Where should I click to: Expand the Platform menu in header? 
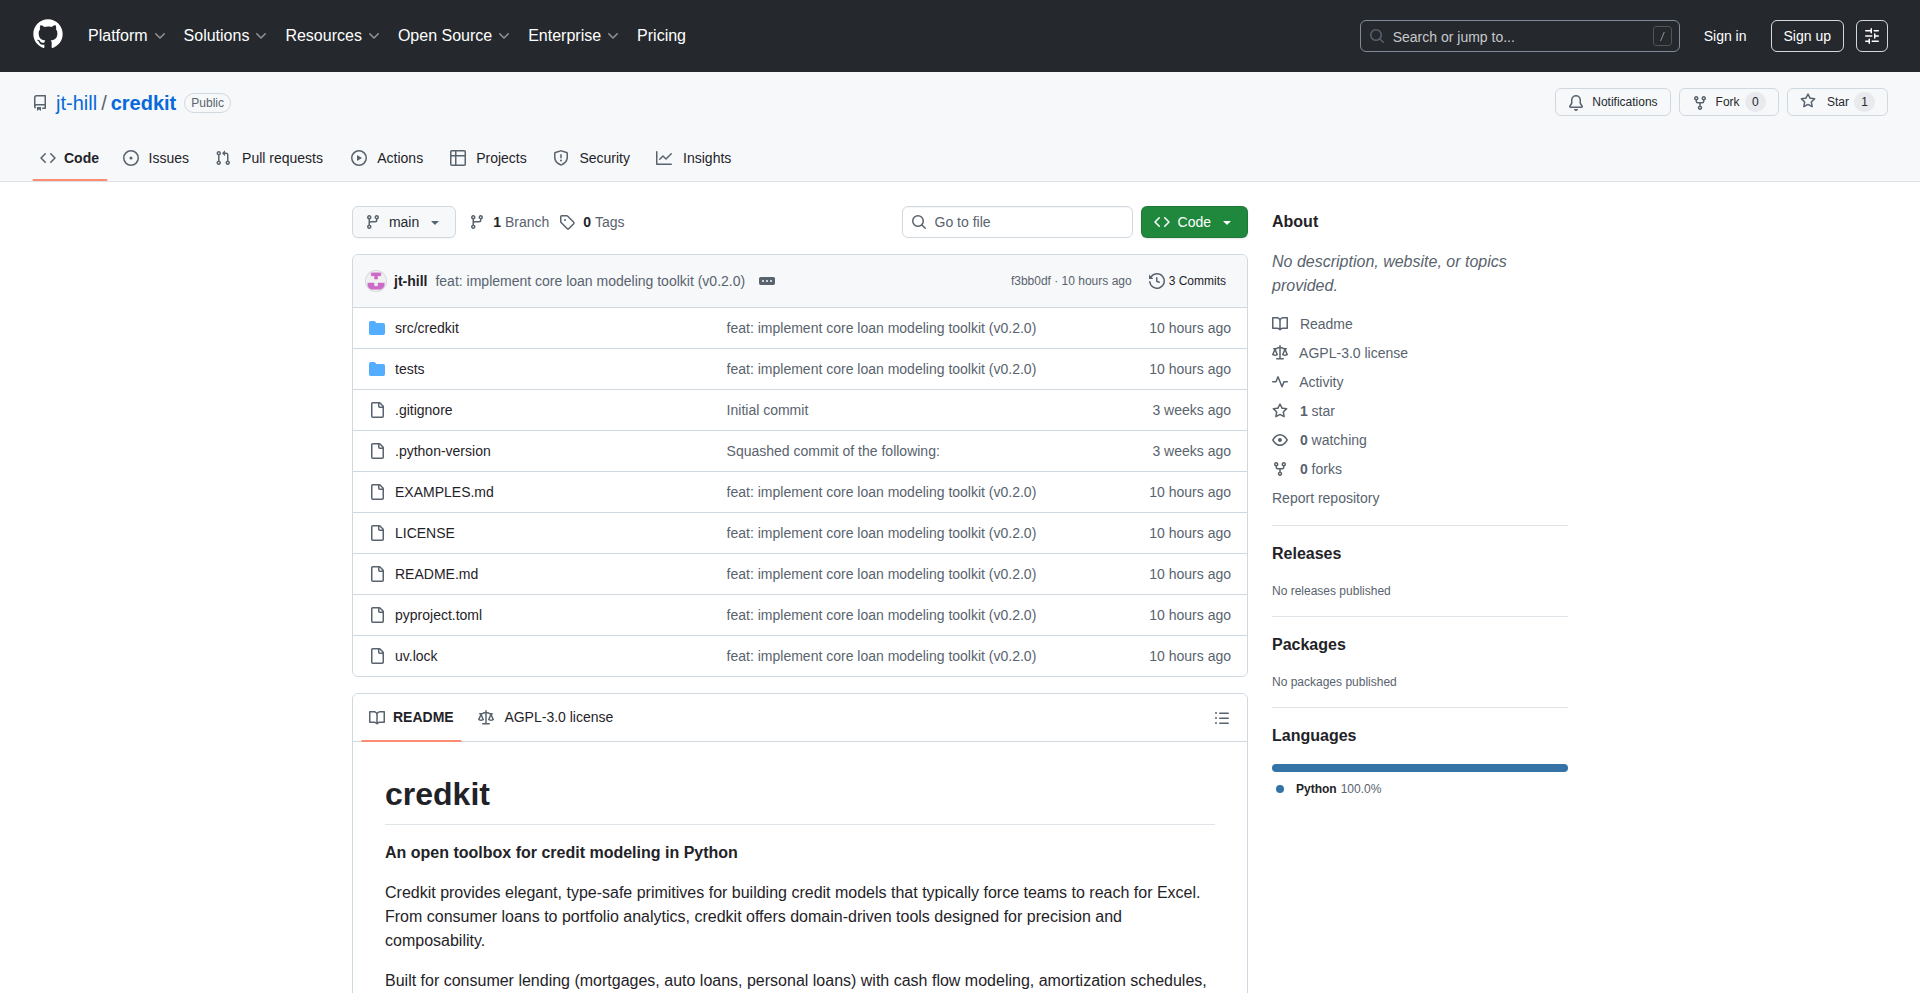point(126,35)
